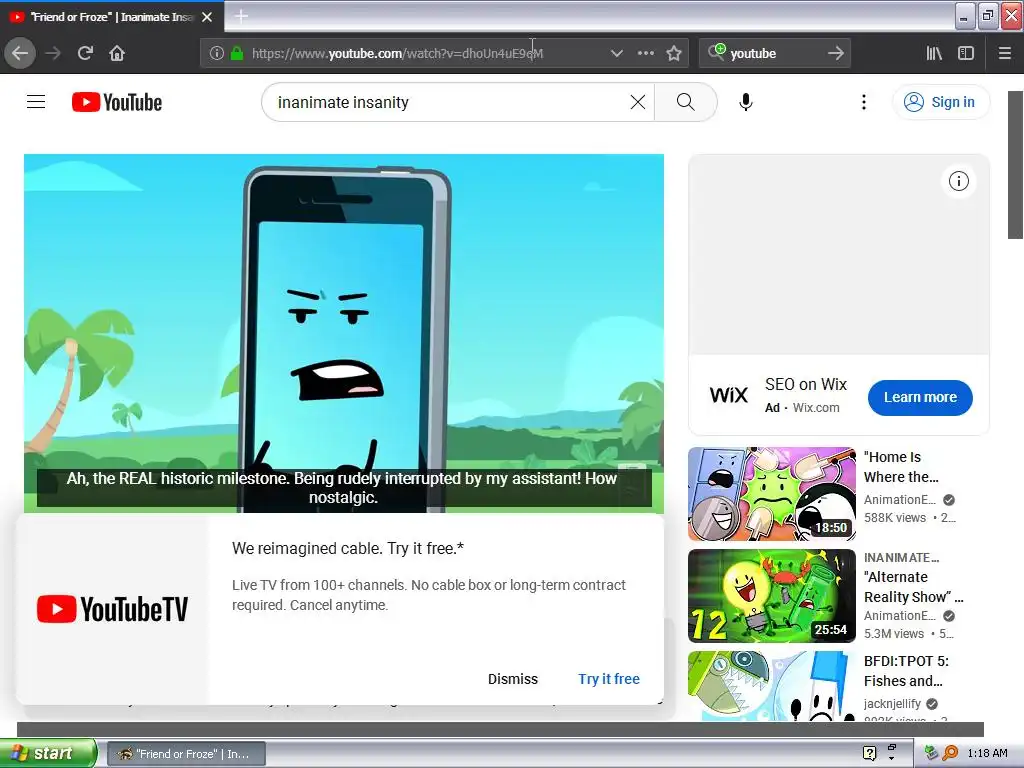1024x768 pixels.
Task: Open YouTube settings three-dot menu
Action: [863, 102]
